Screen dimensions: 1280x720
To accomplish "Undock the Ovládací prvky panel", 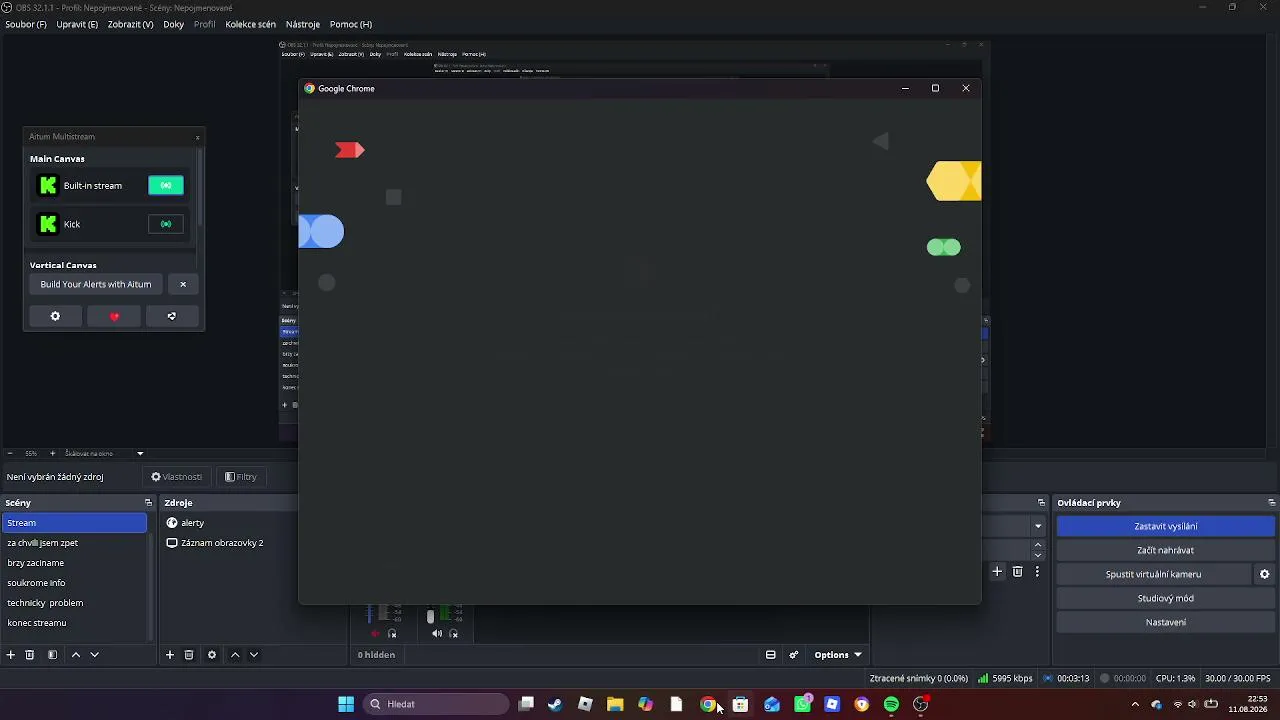I will point(1272,503).
